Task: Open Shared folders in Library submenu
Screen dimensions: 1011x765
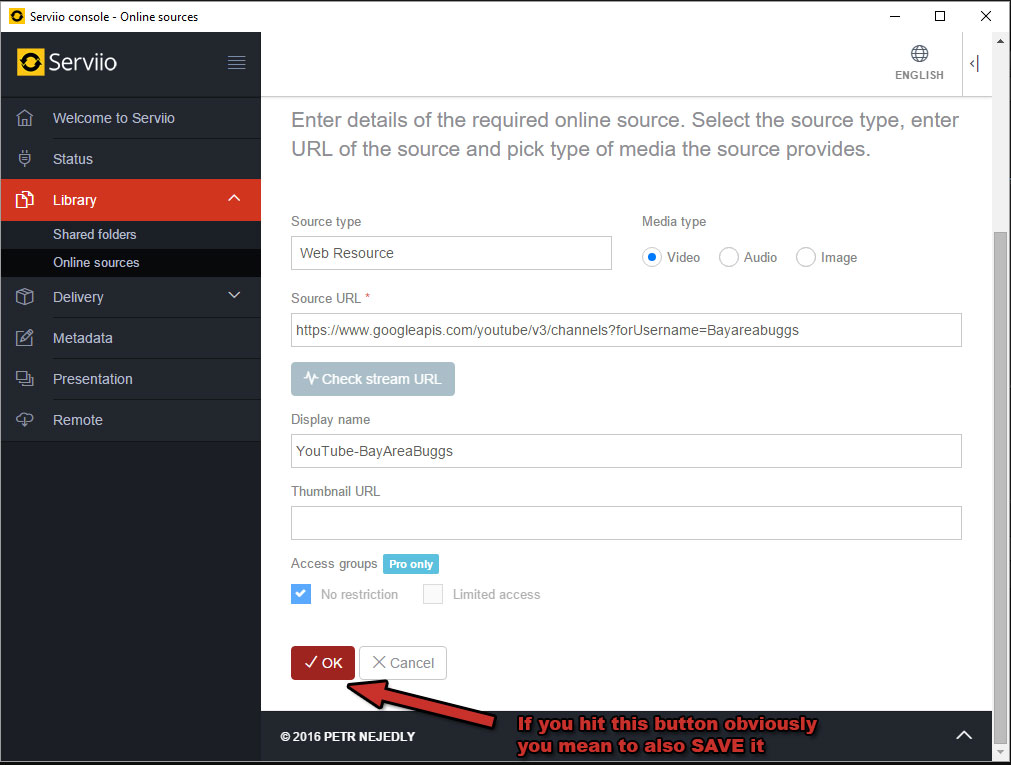Action: pyautogui.click(x=95, y=234)
